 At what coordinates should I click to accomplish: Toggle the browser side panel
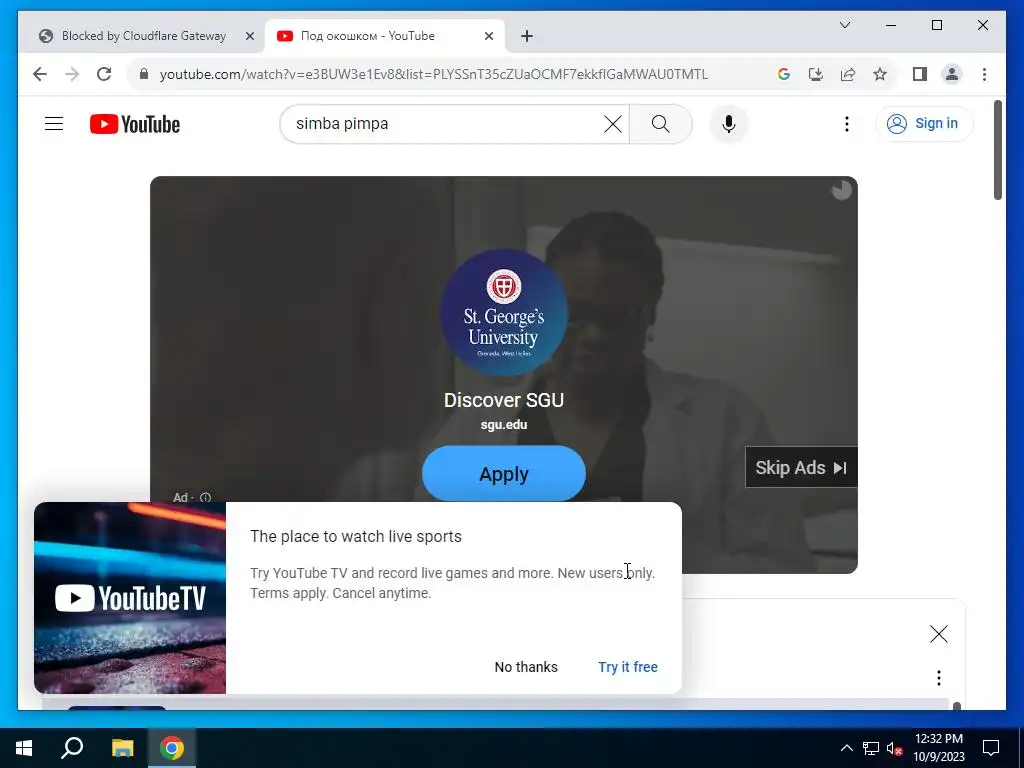(x=920, y=74)
